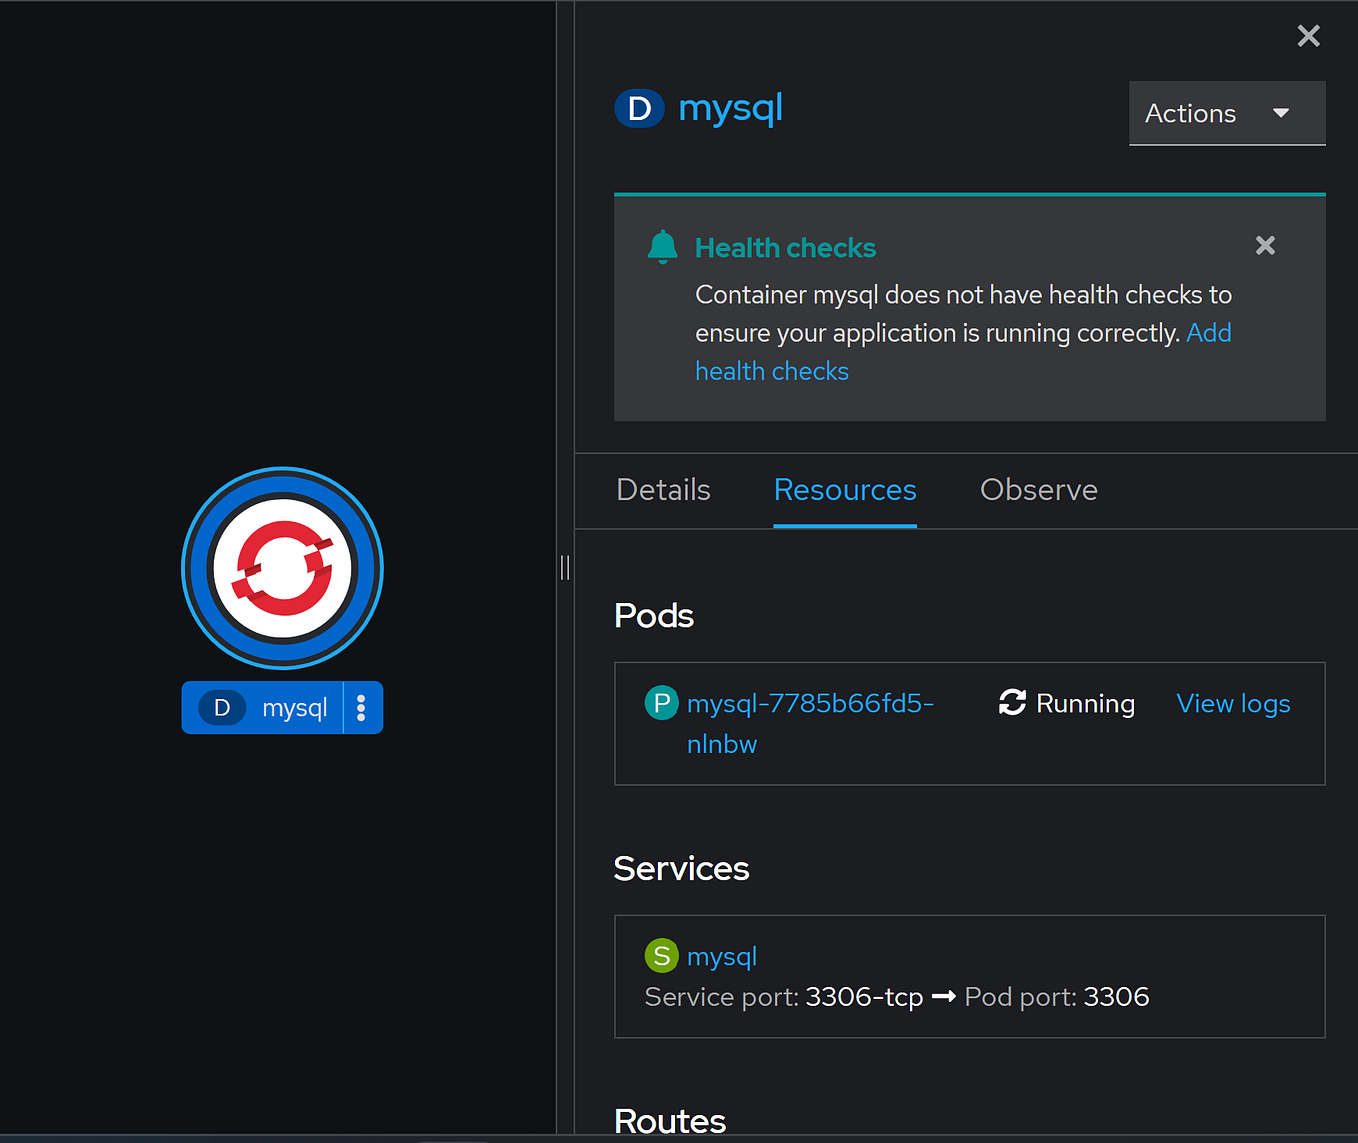Click the D badge on the topology node label
1358x1143 pixels.
click(x=220, y=707)
